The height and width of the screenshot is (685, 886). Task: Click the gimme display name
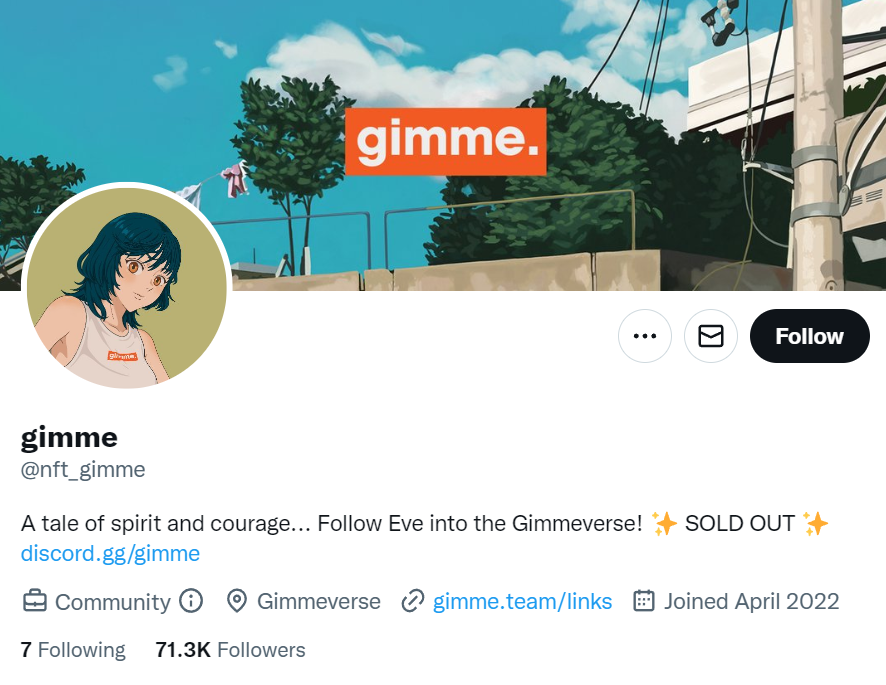(x=69, y=438)
